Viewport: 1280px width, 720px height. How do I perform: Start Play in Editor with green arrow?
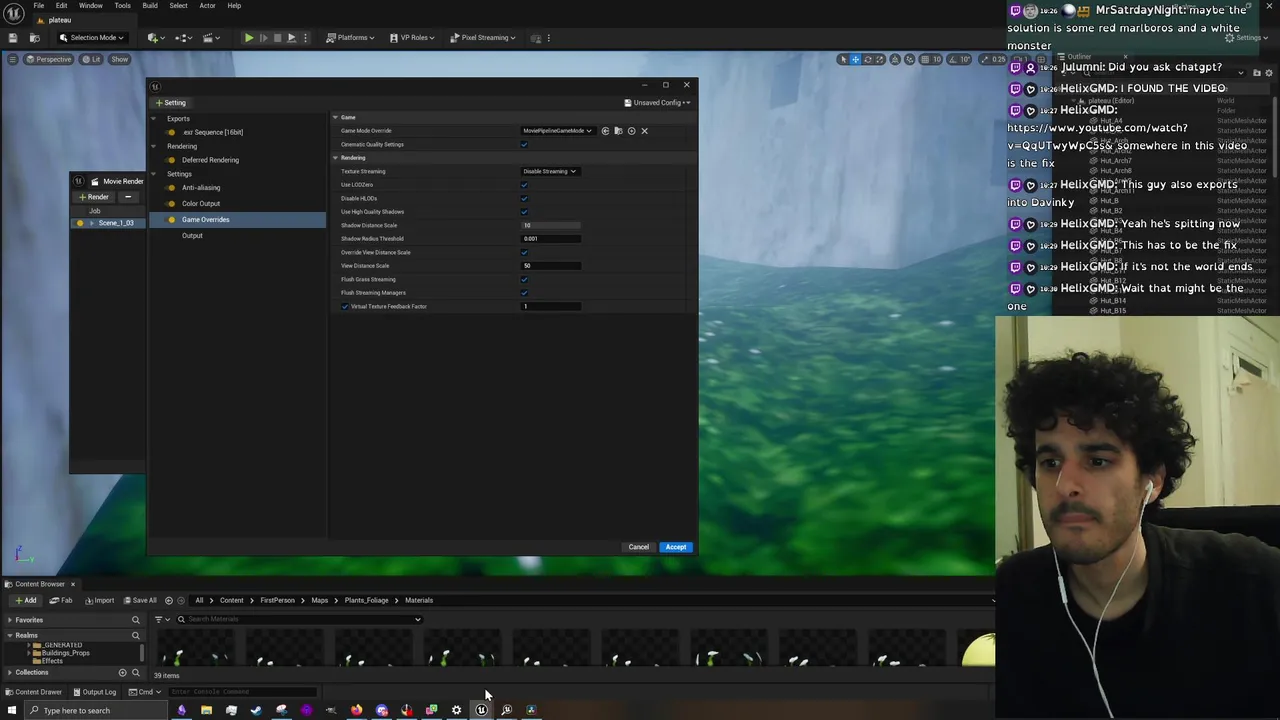[248, 38]
